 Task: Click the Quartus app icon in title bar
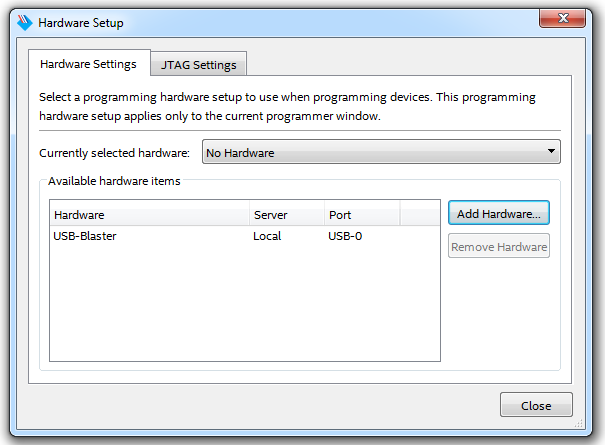pyautogui.click(x=24, y=22)
